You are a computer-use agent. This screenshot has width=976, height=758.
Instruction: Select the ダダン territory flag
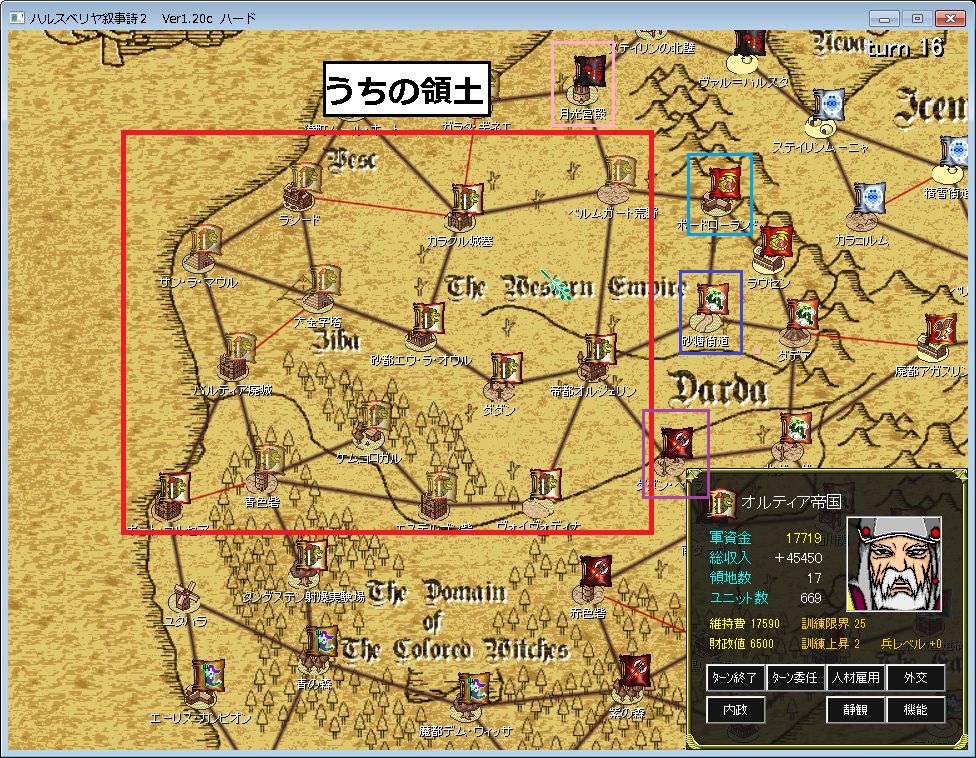point(506,369)
